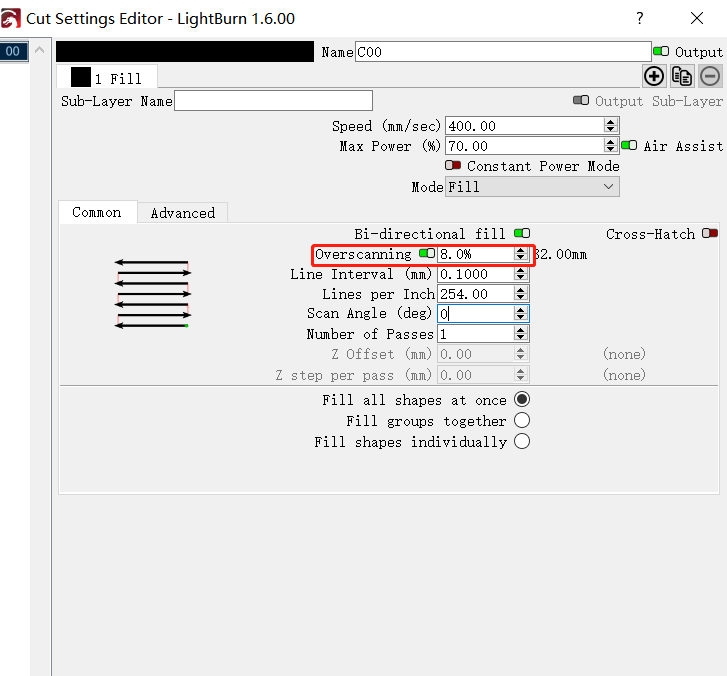727x676 pixels.
Task: Click the Sub-Layer Name input field
Action: (x=273, y=100)
